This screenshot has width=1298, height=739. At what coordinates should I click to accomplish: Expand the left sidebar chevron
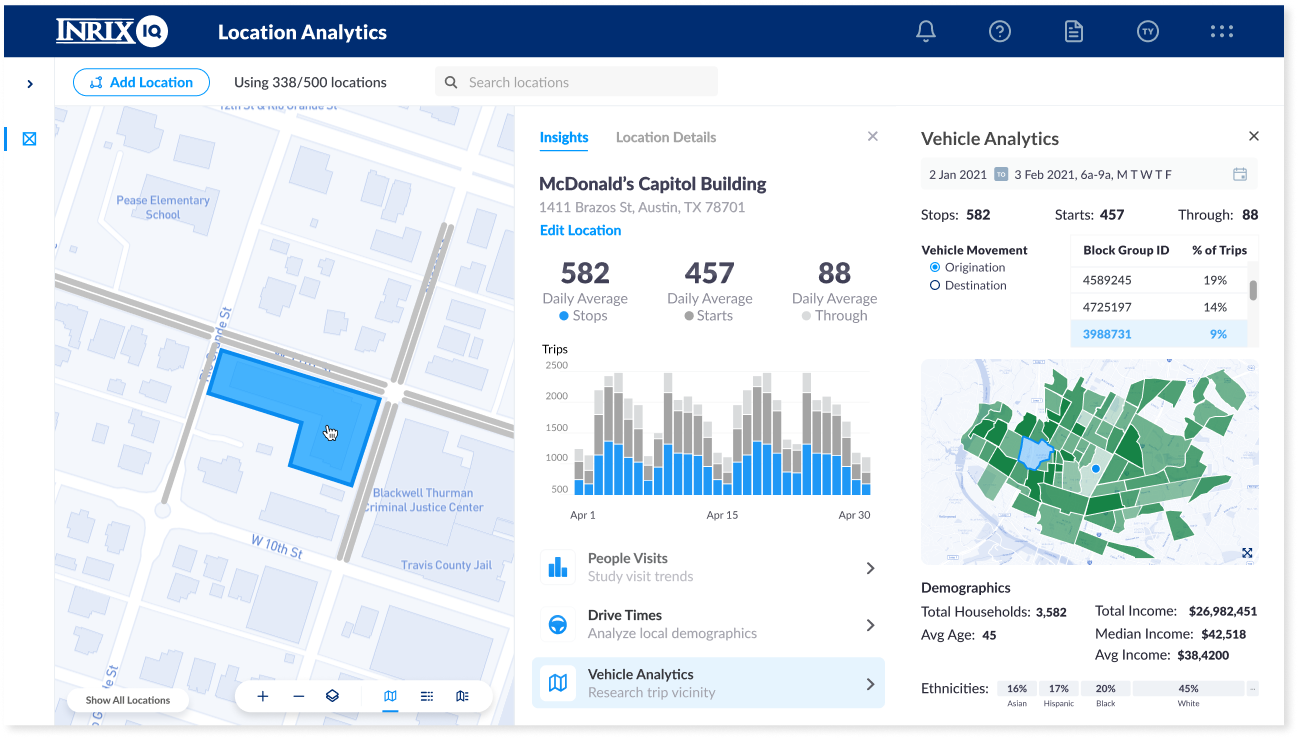click(x=30, y=84)
